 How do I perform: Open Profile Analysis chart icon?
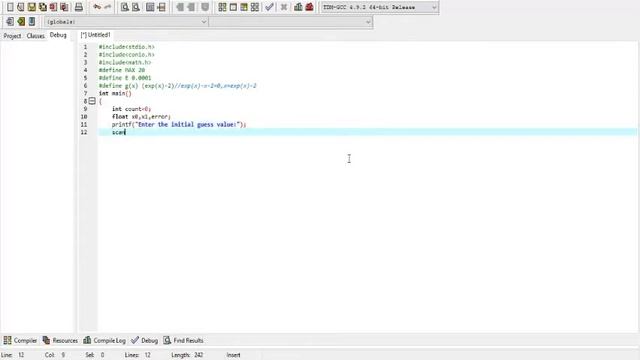(x=298, y=7)
